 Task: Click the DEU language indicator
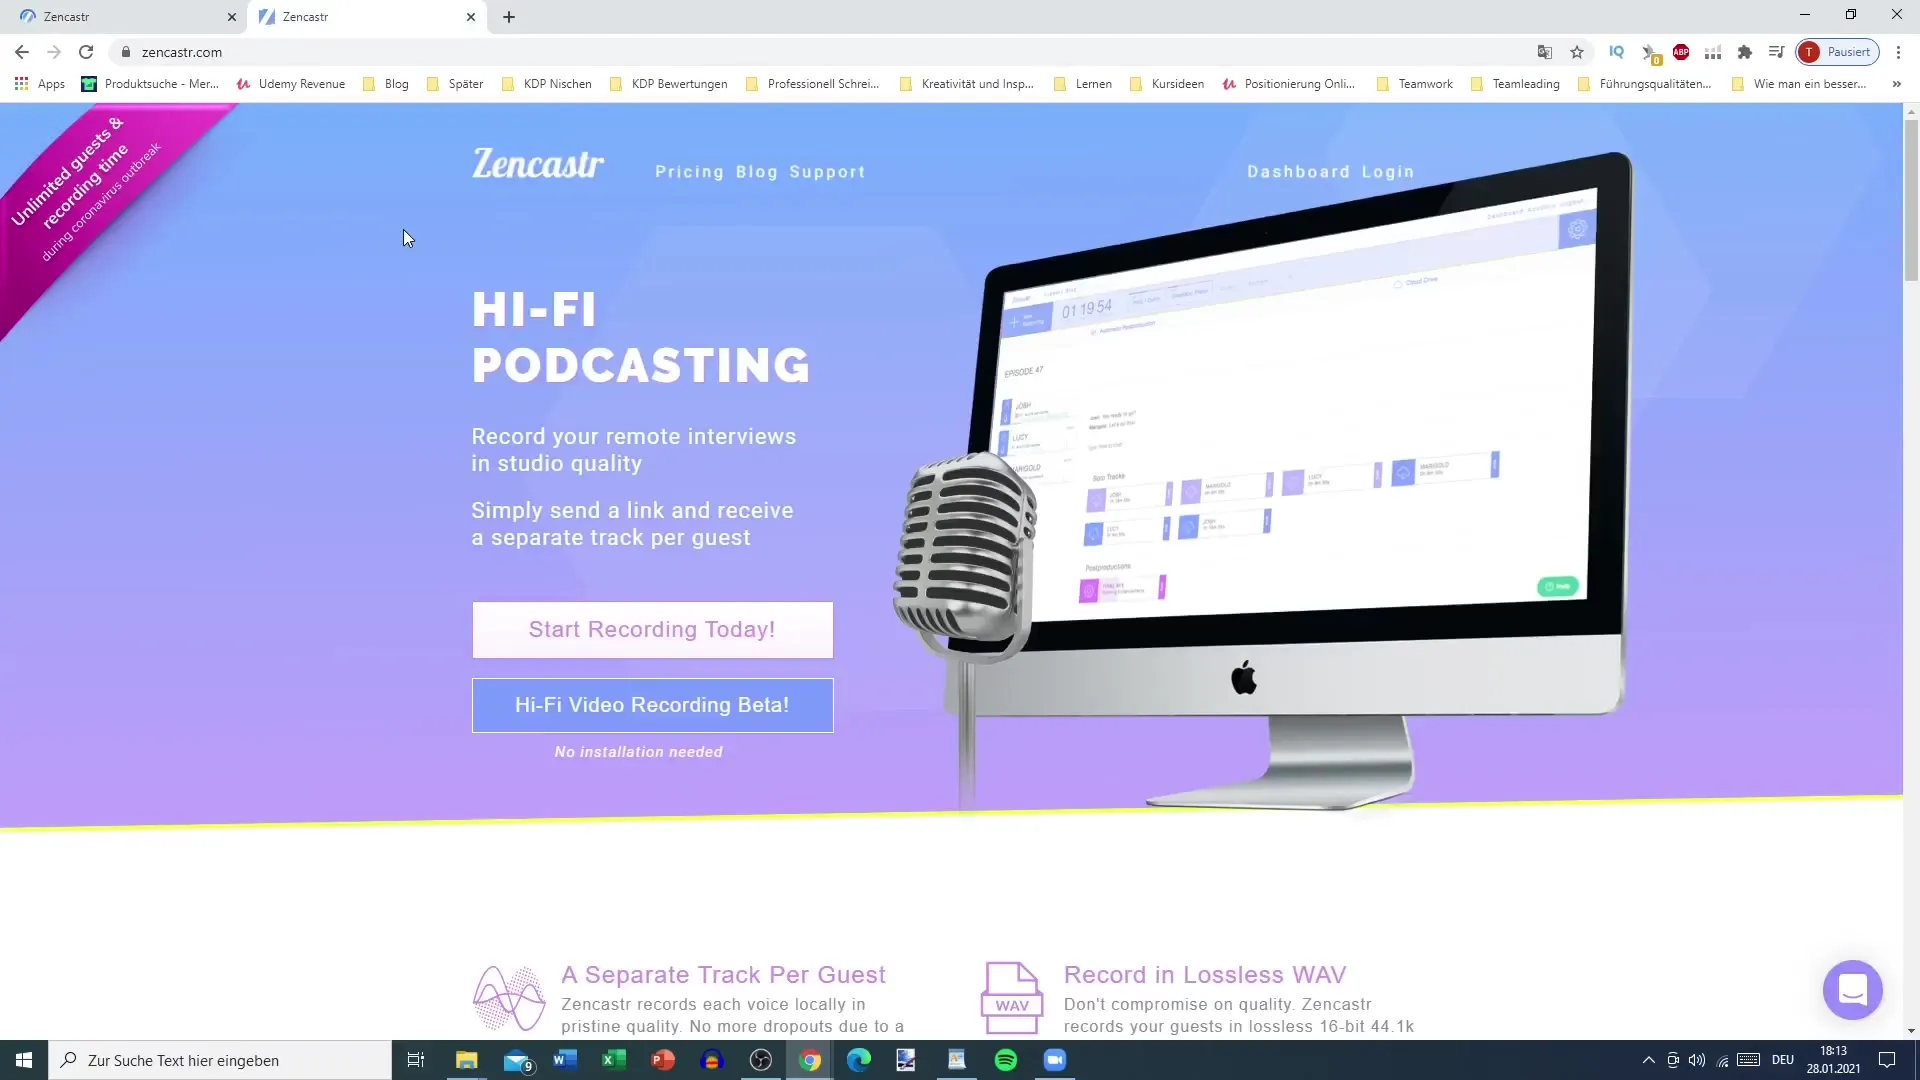[1783, 1060]
